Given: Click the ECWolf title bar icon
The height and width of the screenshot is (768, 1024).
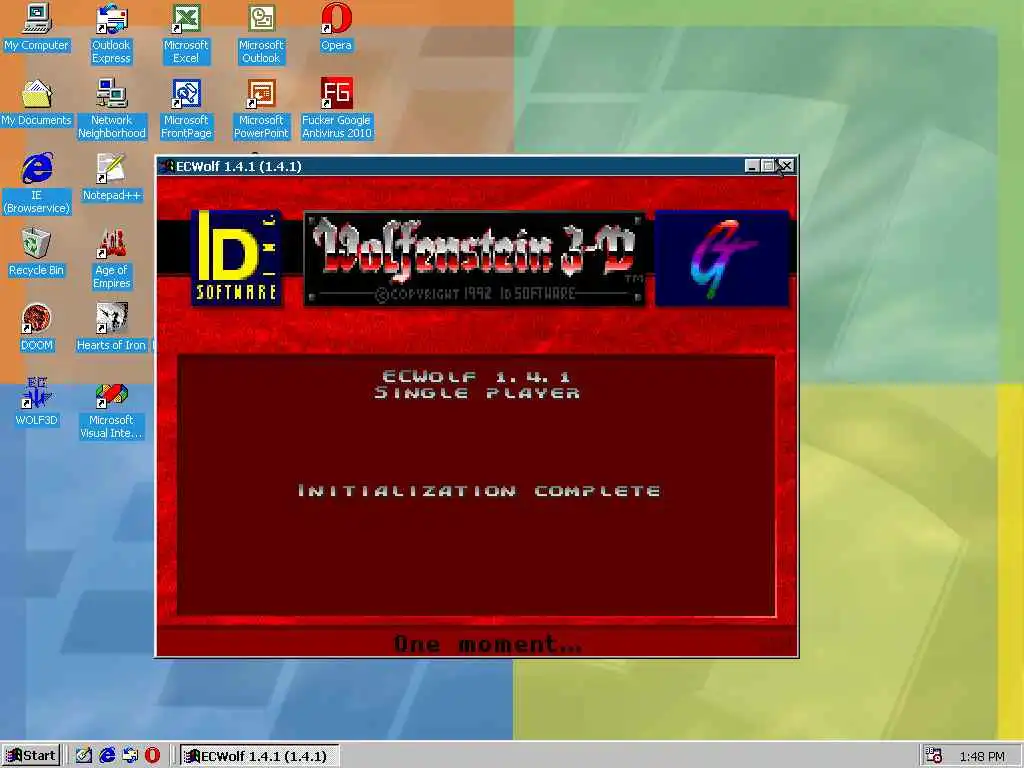Looking at the screenshot, I should [167, 166].
